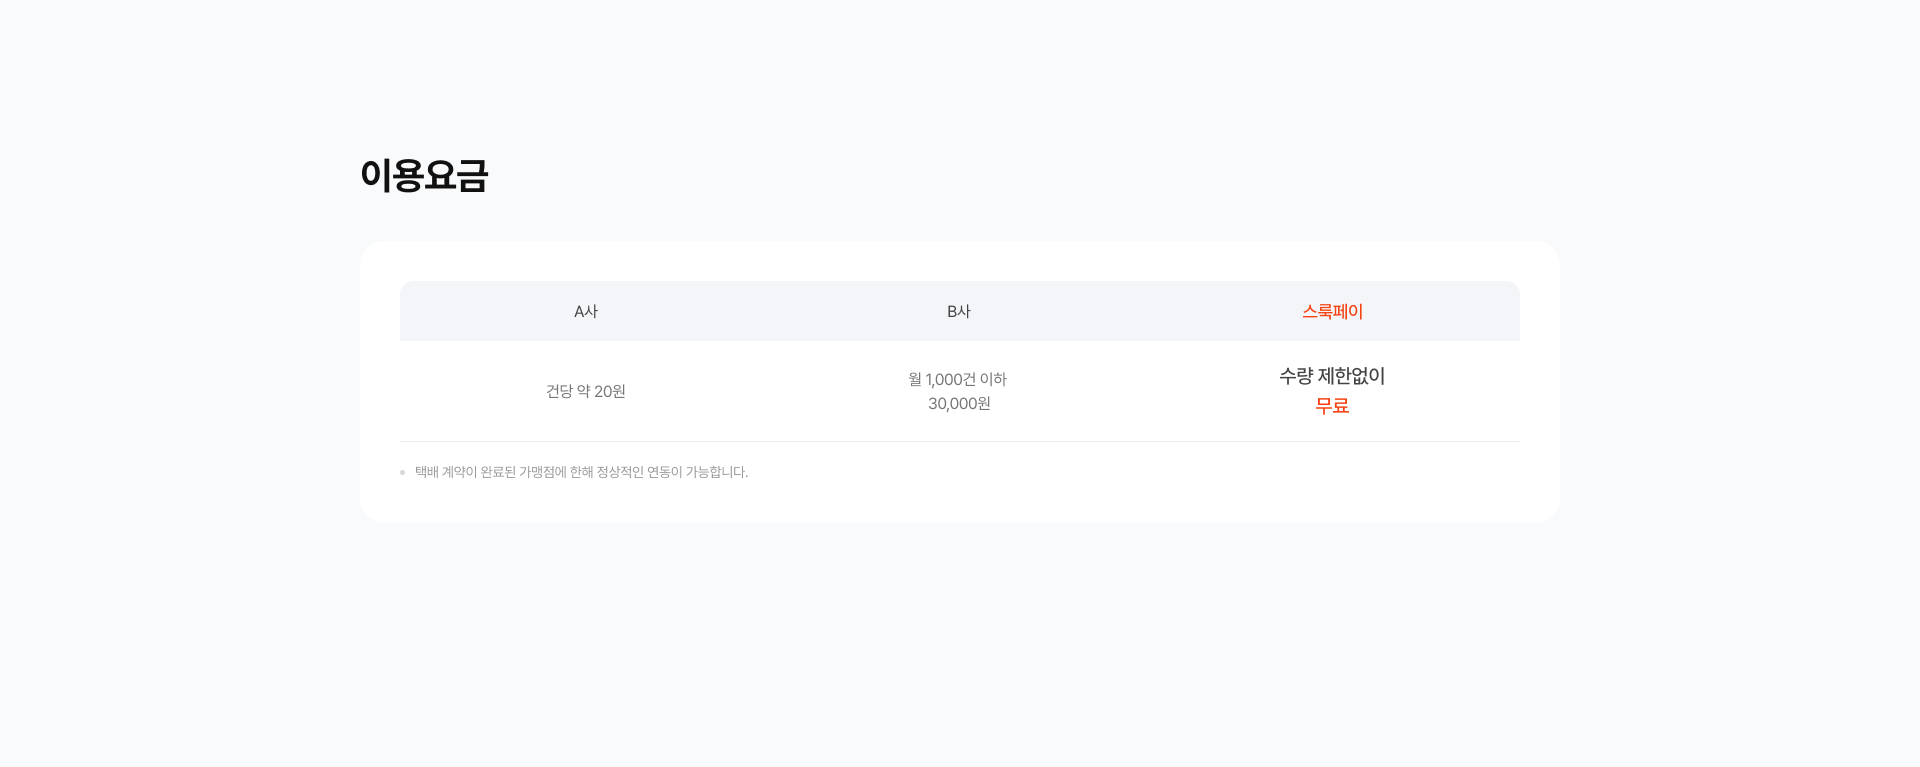Click the word 계약이 in the footnote
This screenshot has width=1920, height=767.
coord(459,472)
